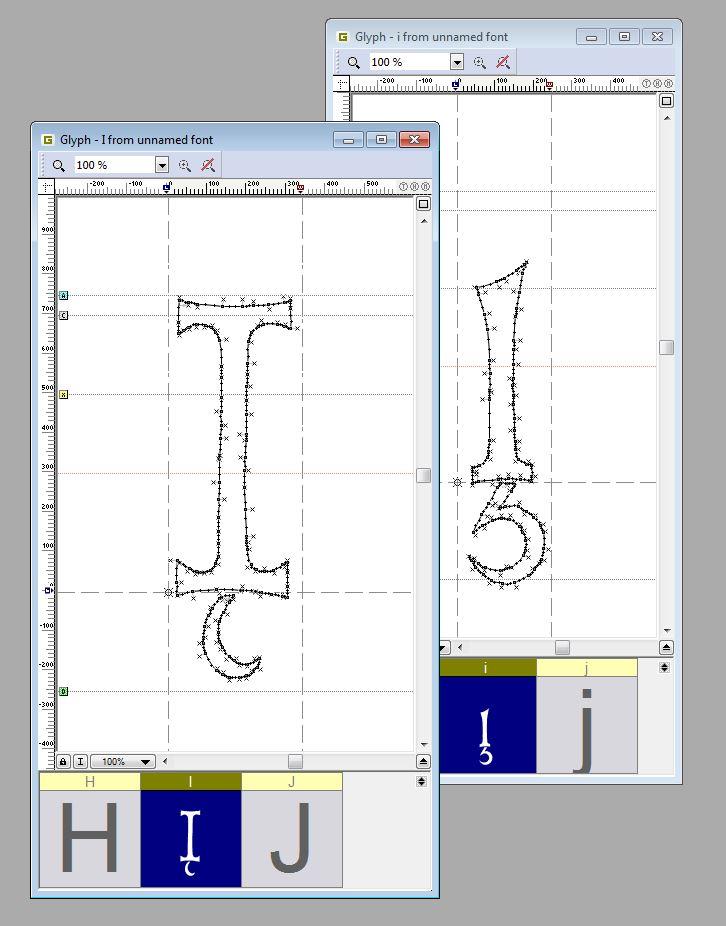This screenshot has height=926, width=726.
Task: Click the horizontal scroll-left arrow in Glyph I window
Action: tap(165, 761)
